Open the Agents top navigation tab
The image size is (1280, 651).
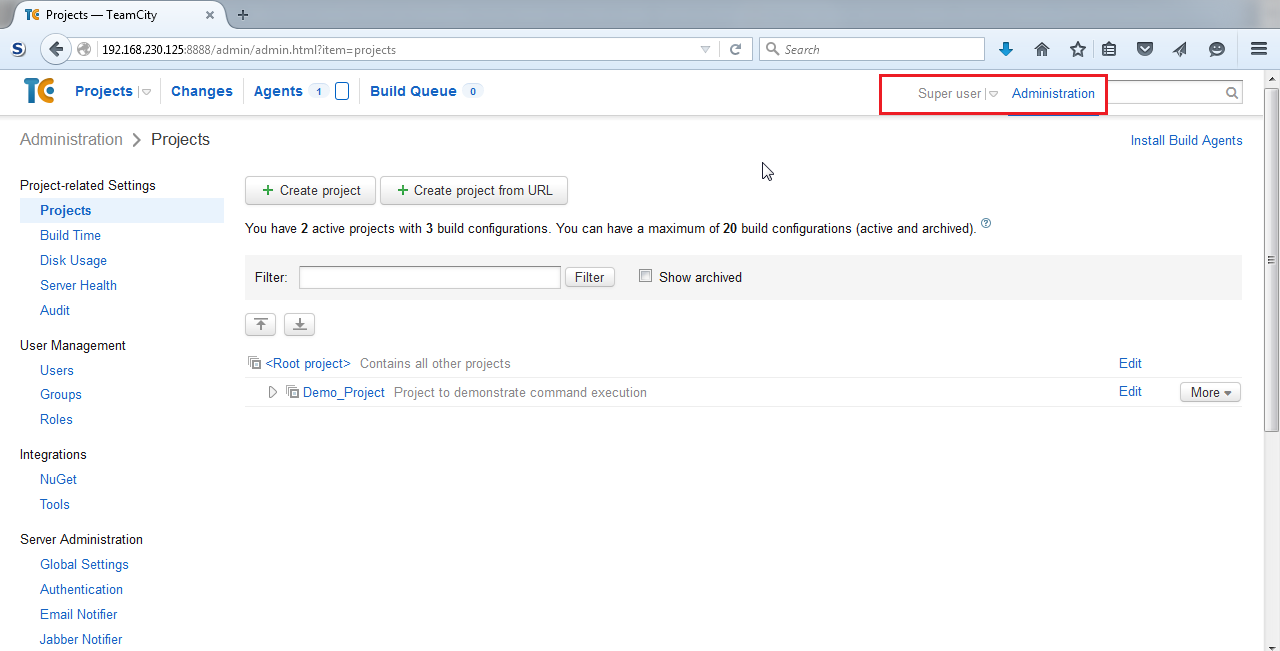click(278, 91)
